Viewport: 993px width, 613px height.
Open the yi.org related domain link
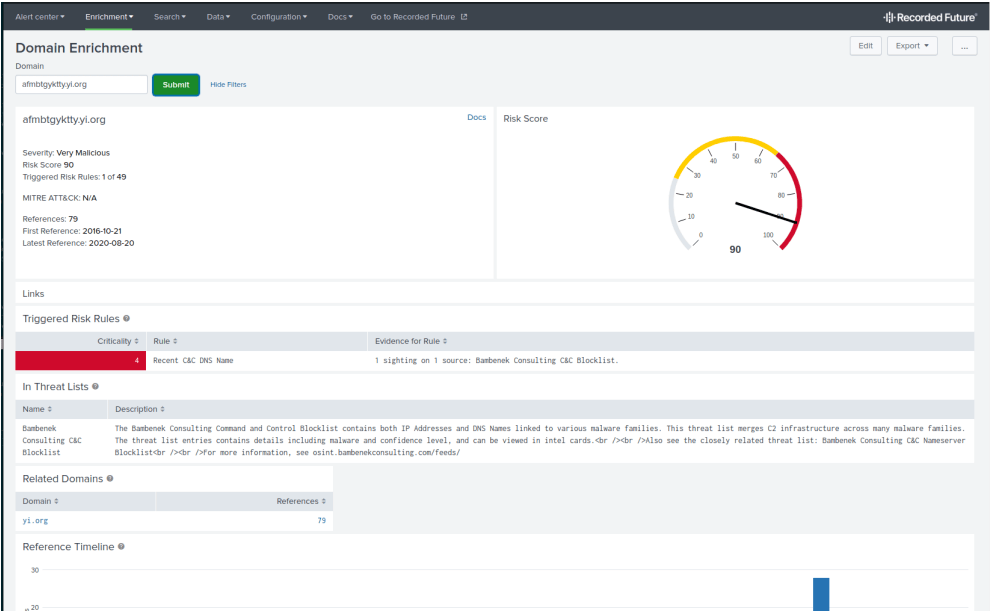(35, 521)
